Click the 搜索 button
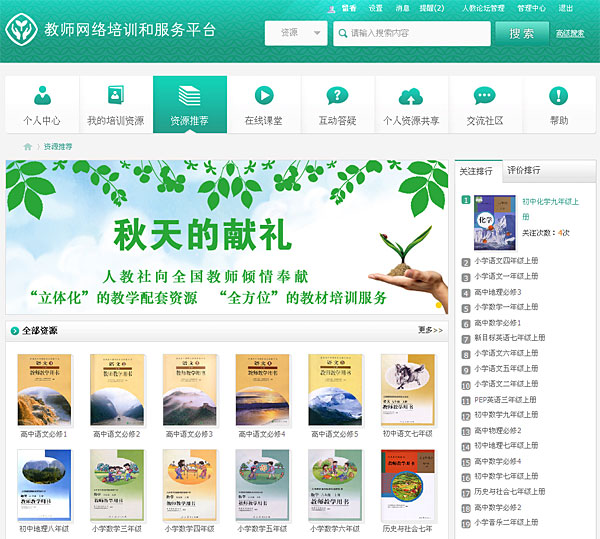This screenshot has width=600, height=539. [x=521, y=33]
